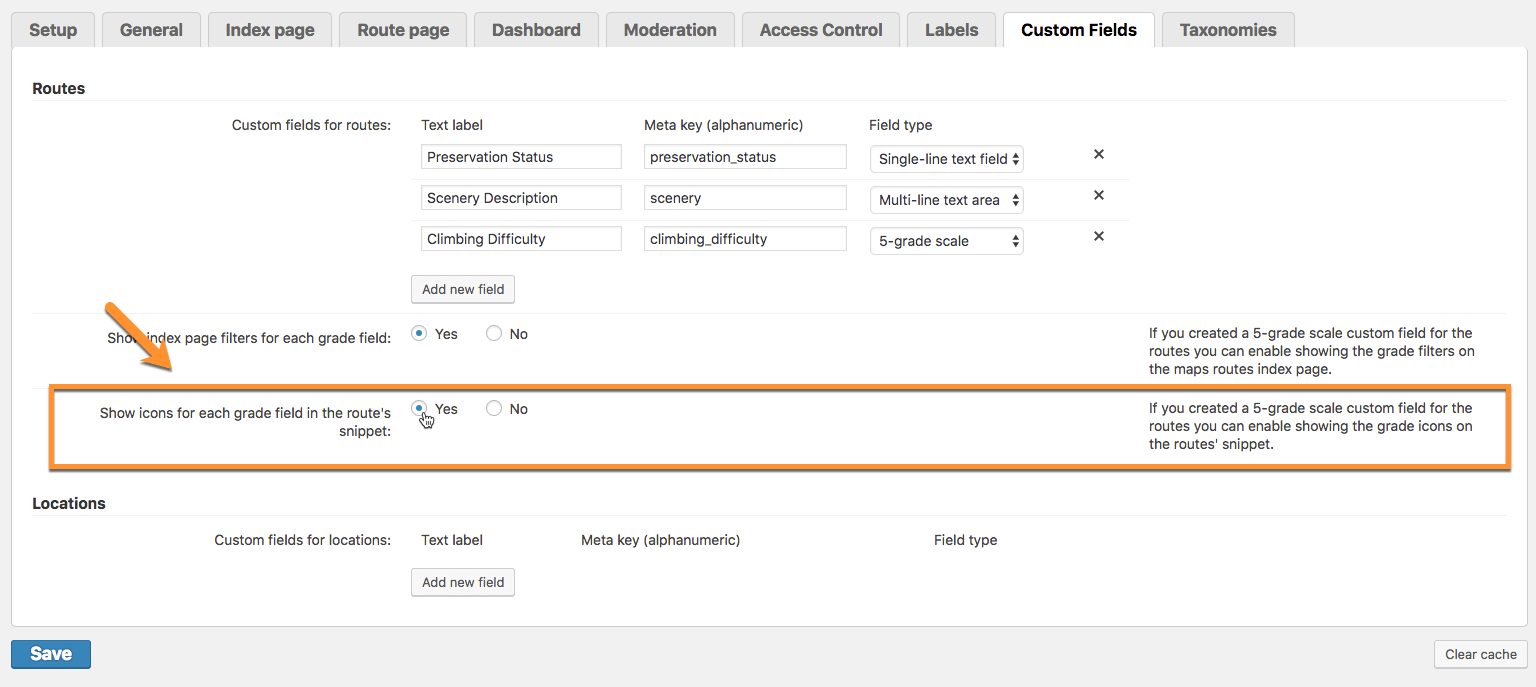Open the Single-line text field type dropdown

tap(946, 159)
